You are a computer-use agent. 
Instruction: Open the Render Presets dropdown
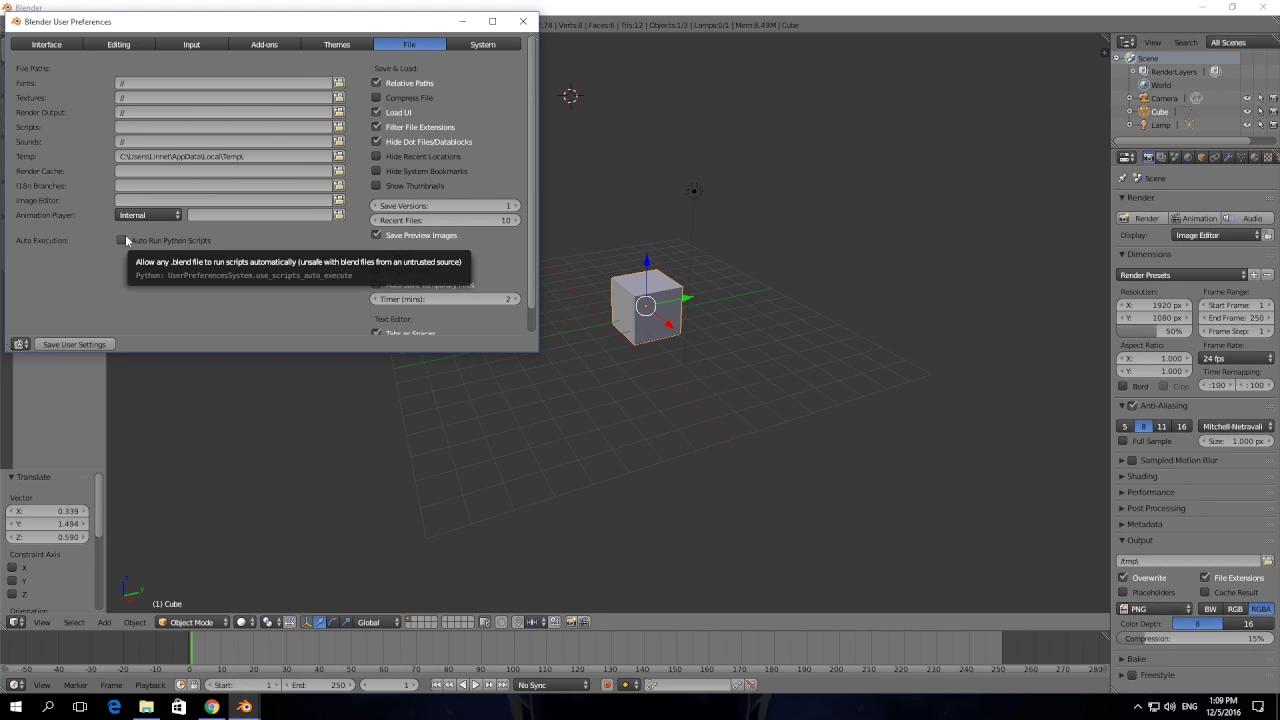click(1183, 275)
